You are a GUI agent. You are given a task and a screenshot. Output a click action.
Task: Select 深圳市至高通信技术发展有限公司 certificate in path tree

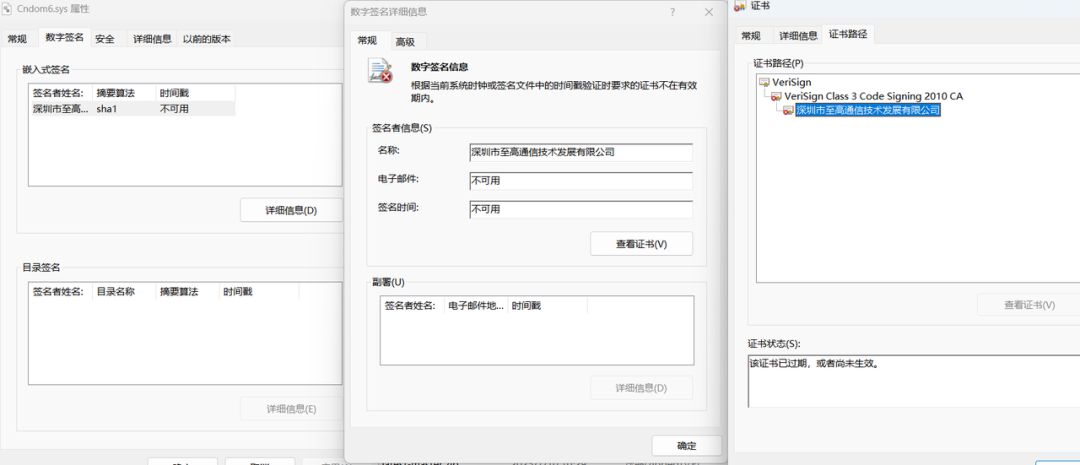point(867,110)
